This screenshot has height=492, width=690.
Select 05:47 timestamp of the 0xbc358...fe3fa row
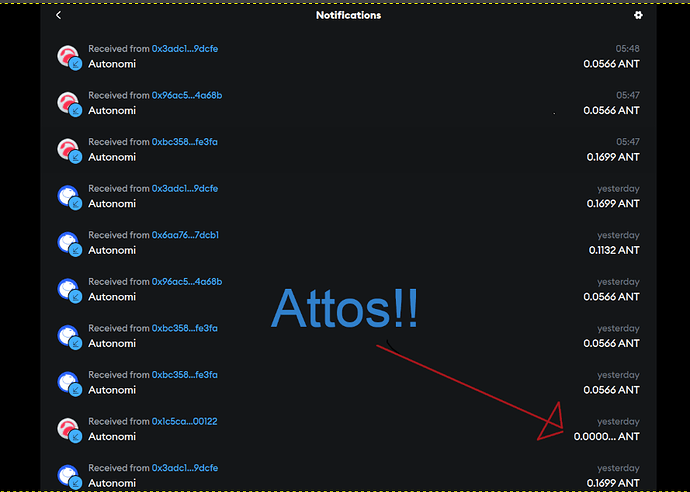click(628, 142)
